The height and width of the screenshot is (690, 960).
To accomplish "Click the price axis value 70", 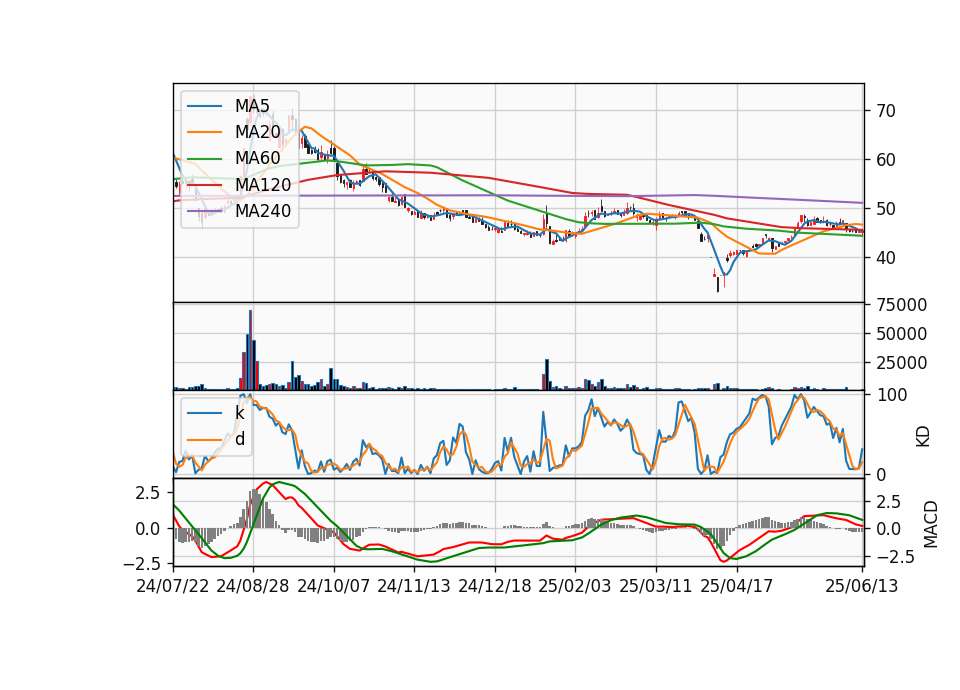I will coord(885,111).
